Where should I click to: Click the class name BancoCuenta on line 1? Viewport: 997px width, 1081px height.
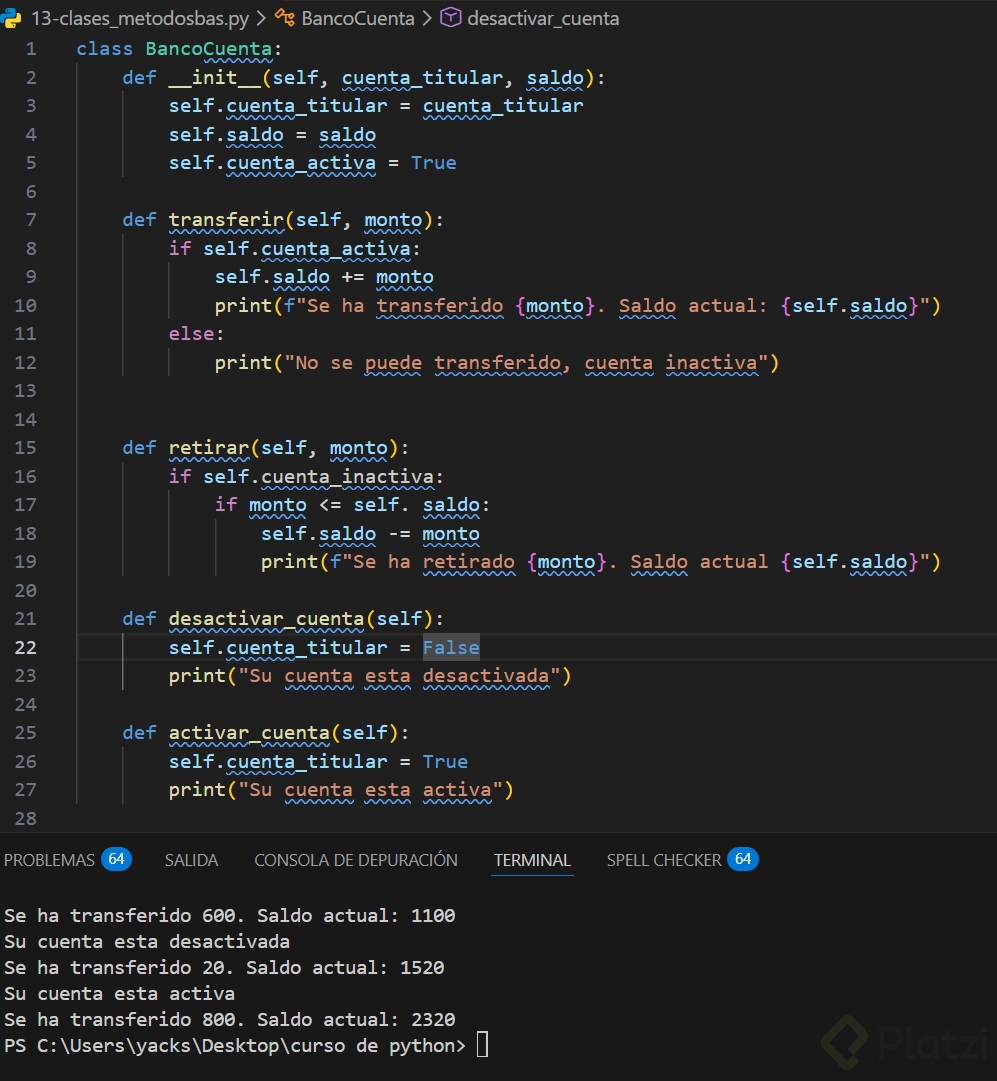point(209,49)
